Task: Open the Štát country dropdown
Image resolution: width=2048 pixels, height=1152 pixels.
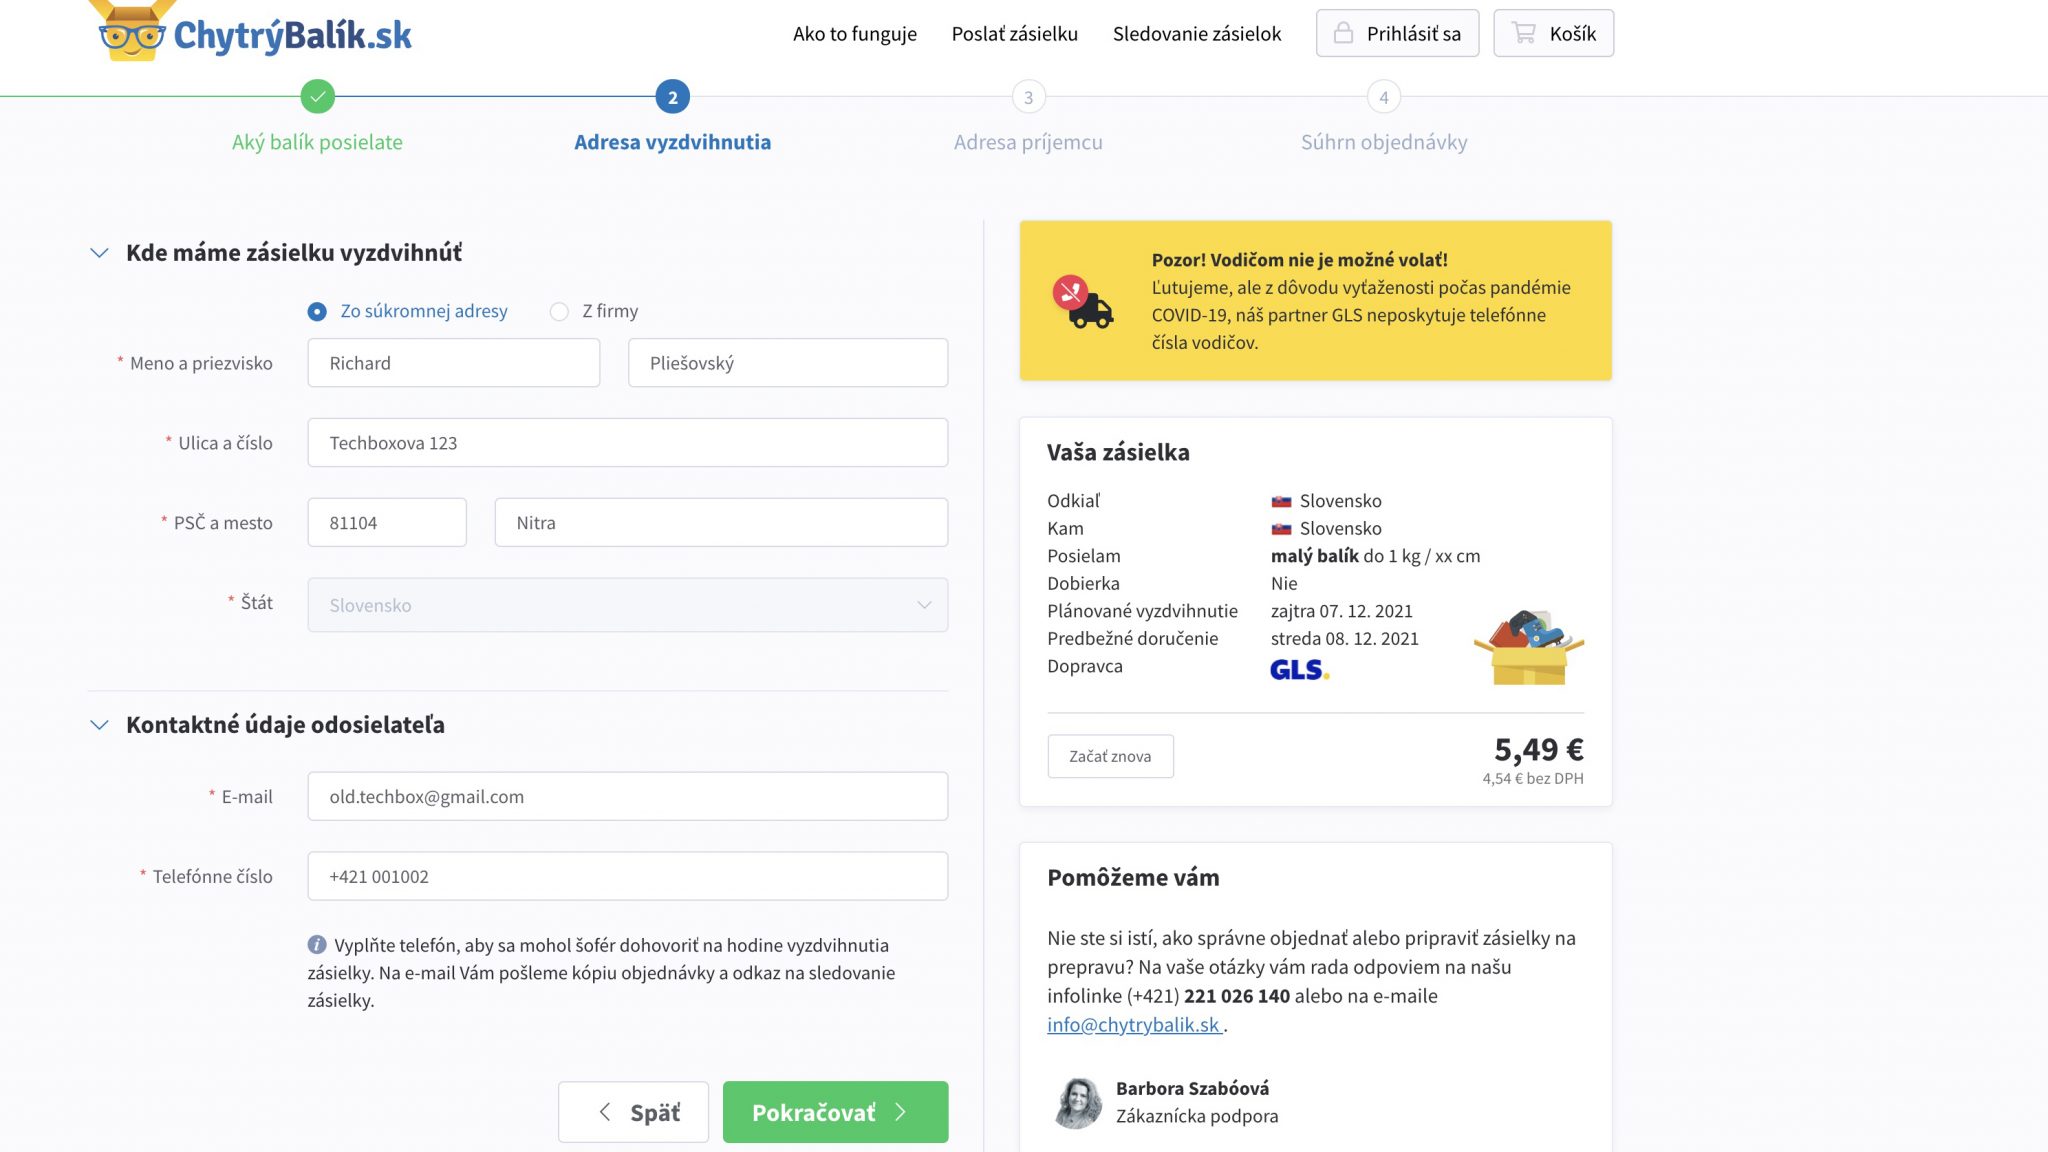Action: click(627, 605)
